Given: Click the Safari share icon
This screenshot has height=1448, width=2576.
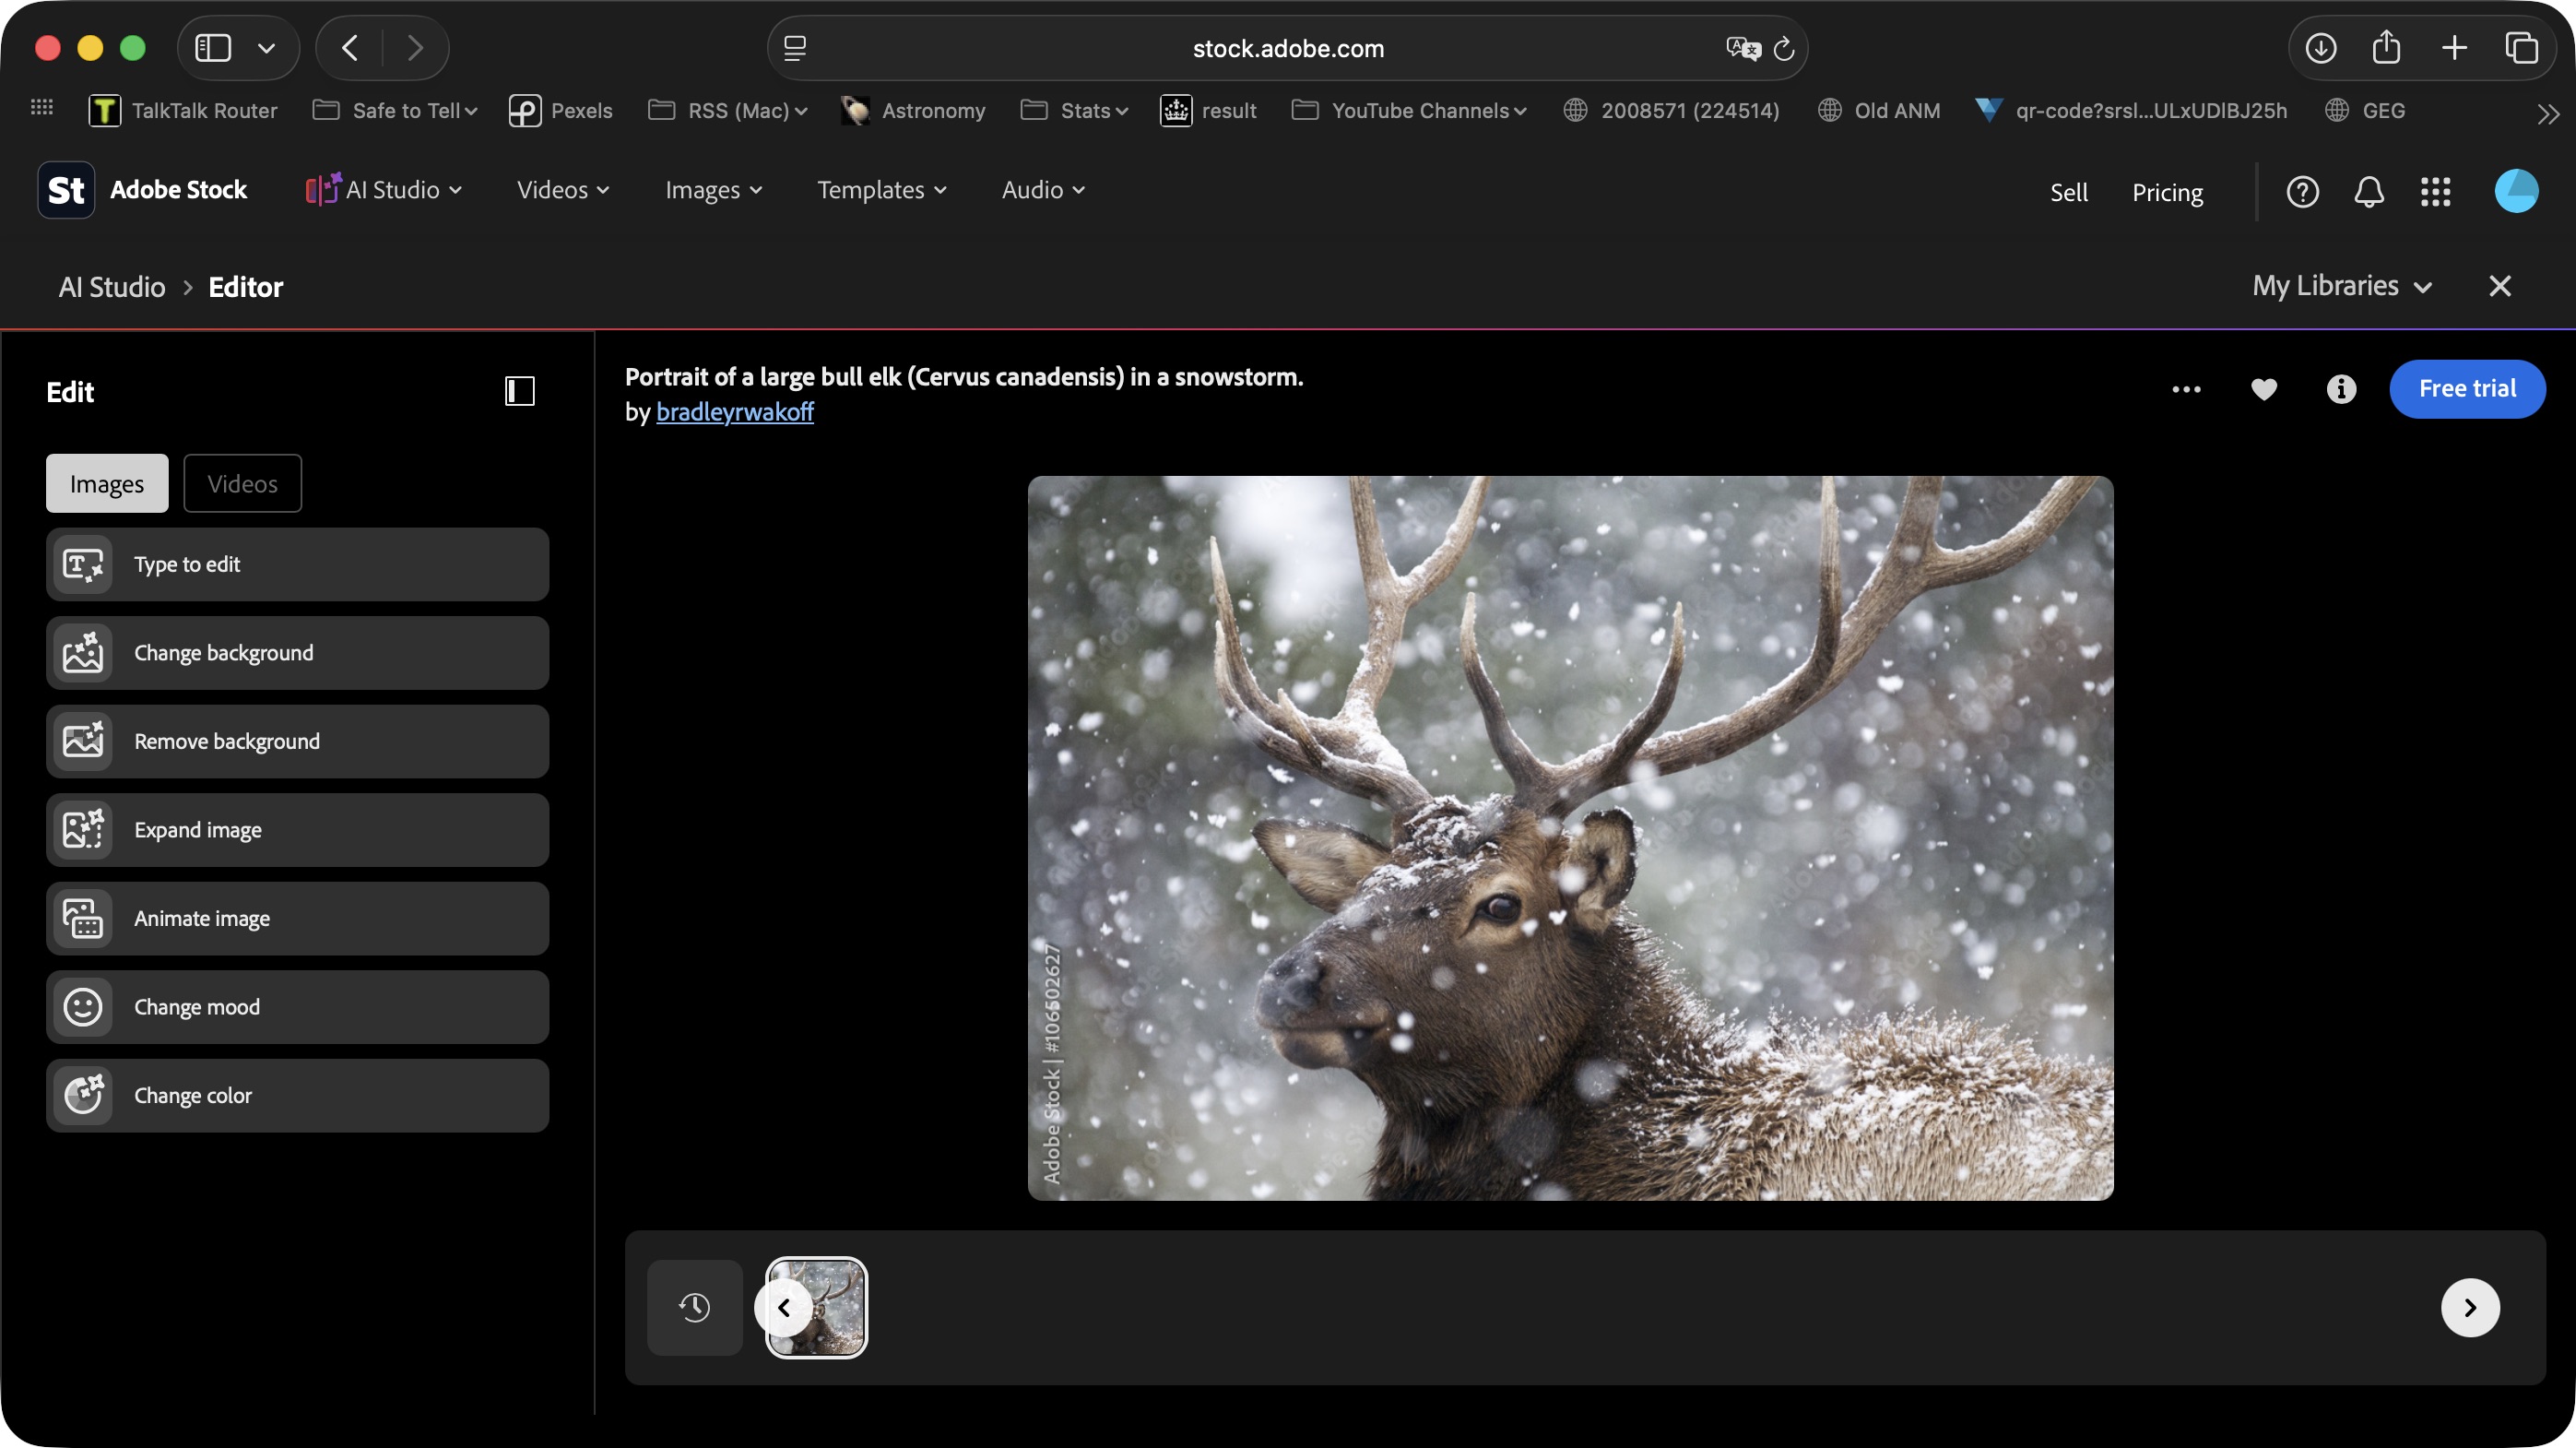Looking at the screenshot, I should (2386, 47).
